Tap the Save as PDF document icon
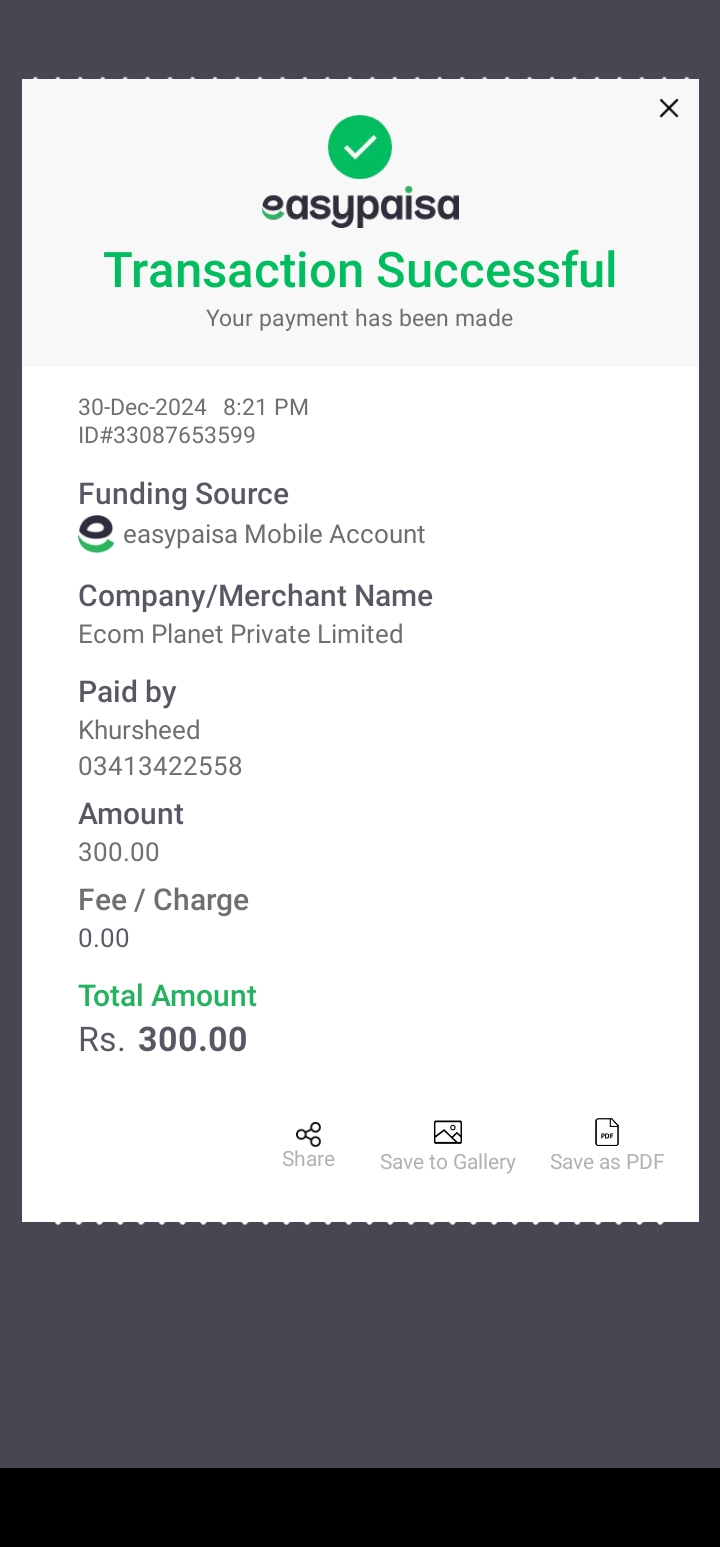This screenshot has width=720, height=1547. click(x=607, y=1132)
